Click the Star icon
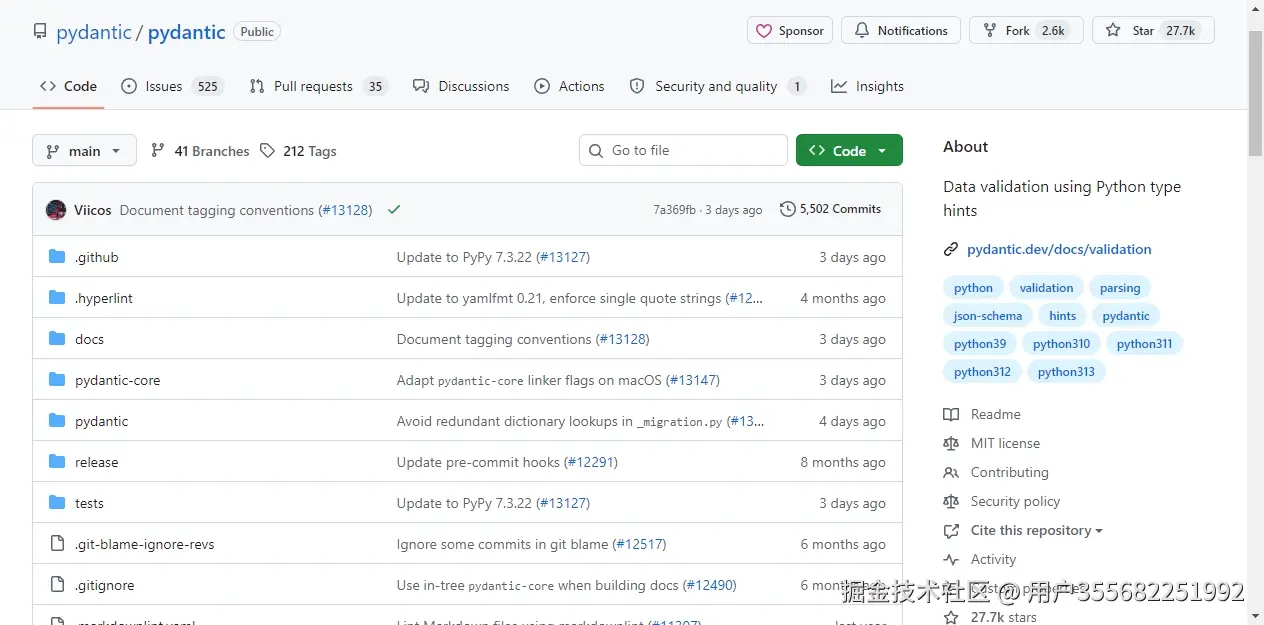1264x625 pixels. click(1113, 31)
